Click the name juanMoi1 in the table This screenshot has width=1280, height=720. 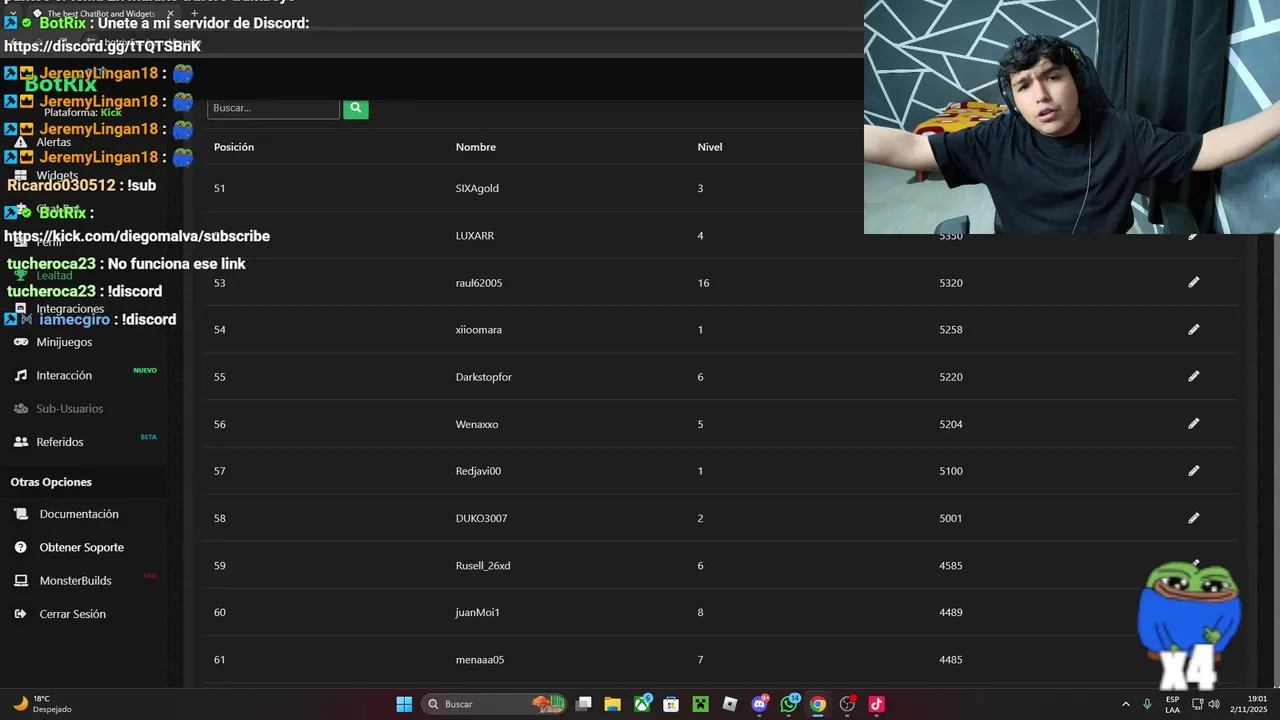(x=477, y=612)
